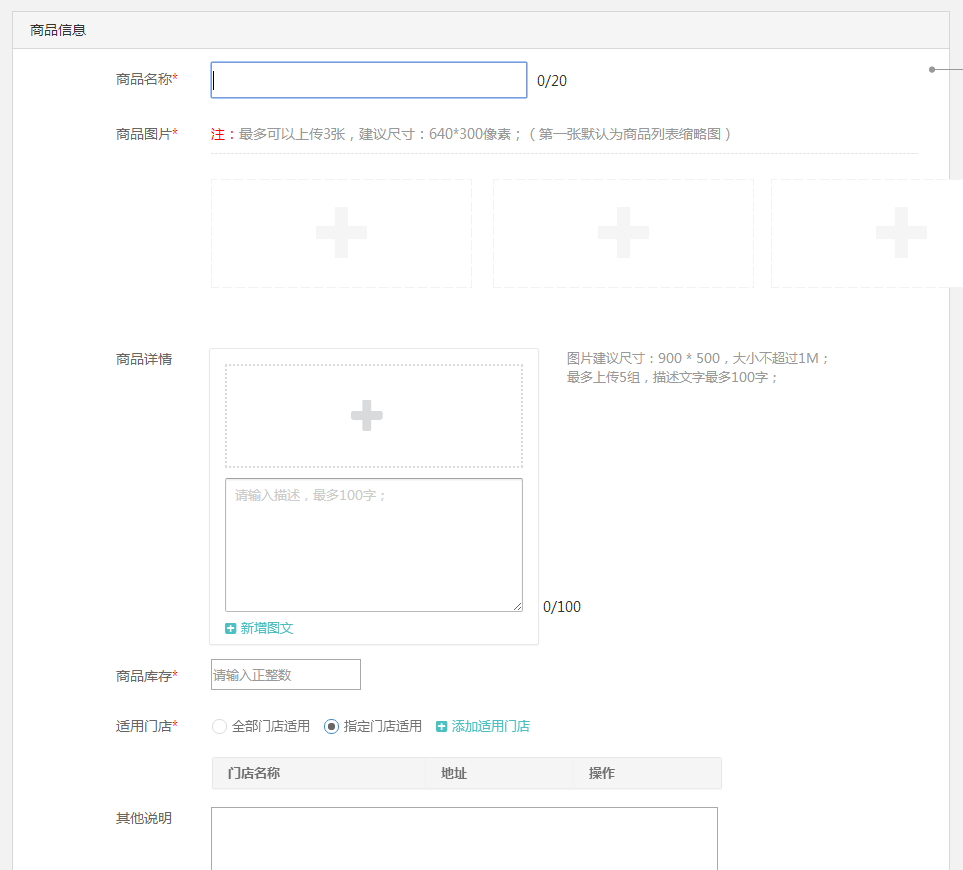The height and width of the screenshot is (870, 963).
Task: Select the 全部门店适用 radio button
Action: point(220,727)
